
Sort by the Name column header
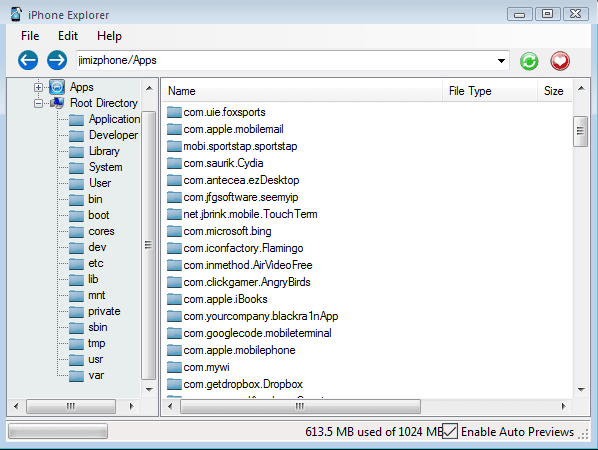point(302,91)
